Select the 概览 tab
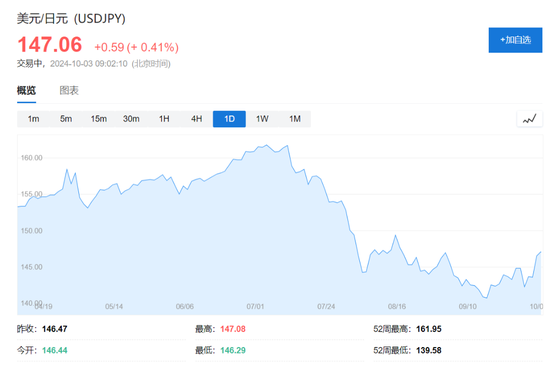The height and width of the screenshot is (368, 550). click(x=26, y=91)
